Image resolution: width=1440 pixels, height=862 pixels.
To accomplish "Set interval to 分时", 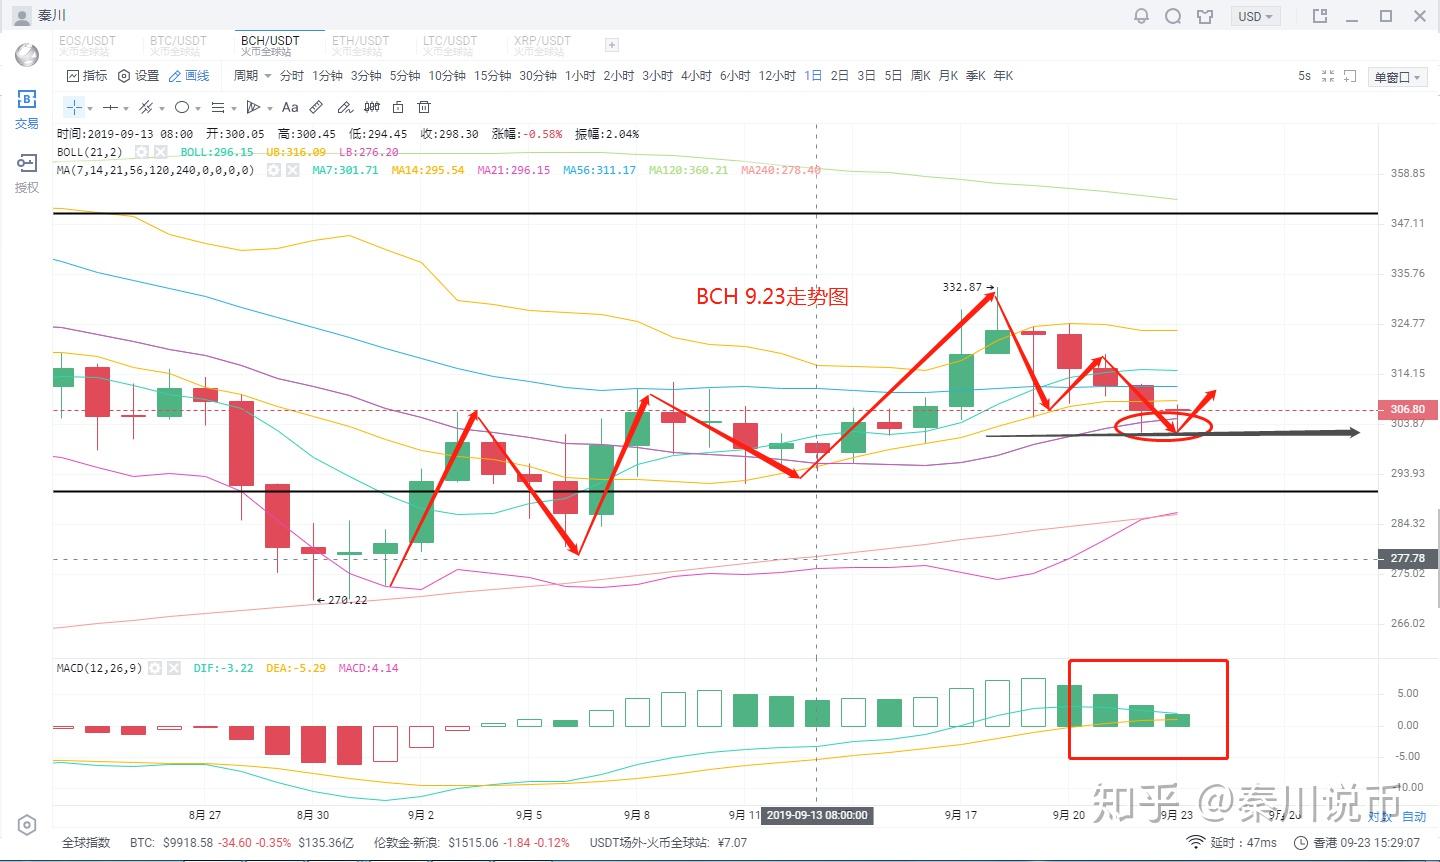I will click(x=292, y=76).
